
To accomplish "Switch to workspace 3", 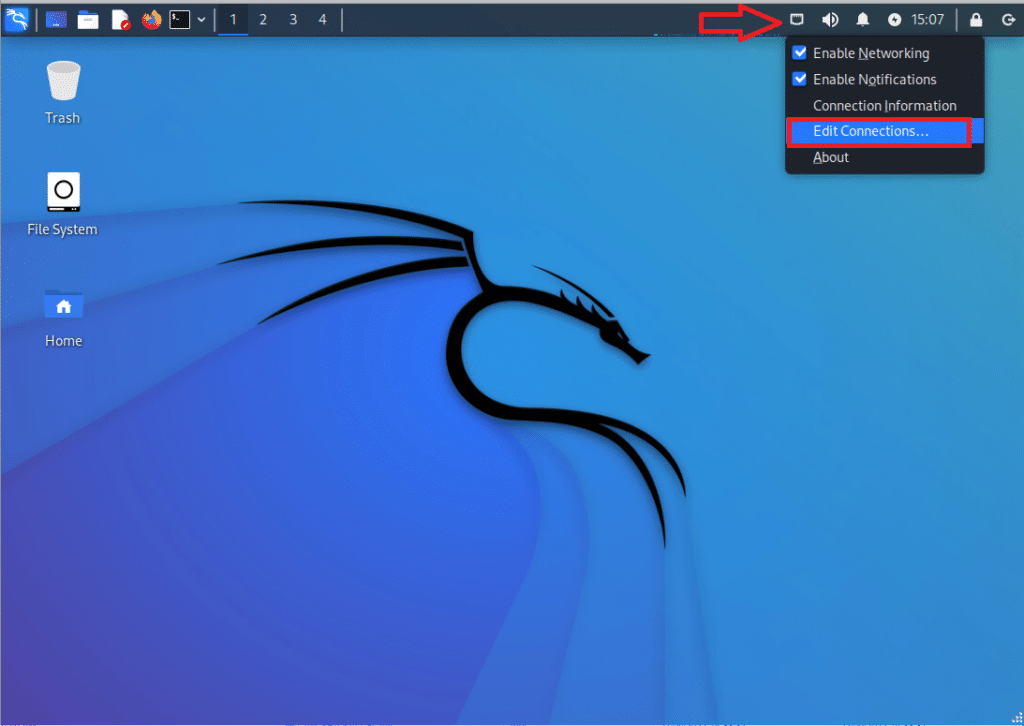I will coord(293,20).
